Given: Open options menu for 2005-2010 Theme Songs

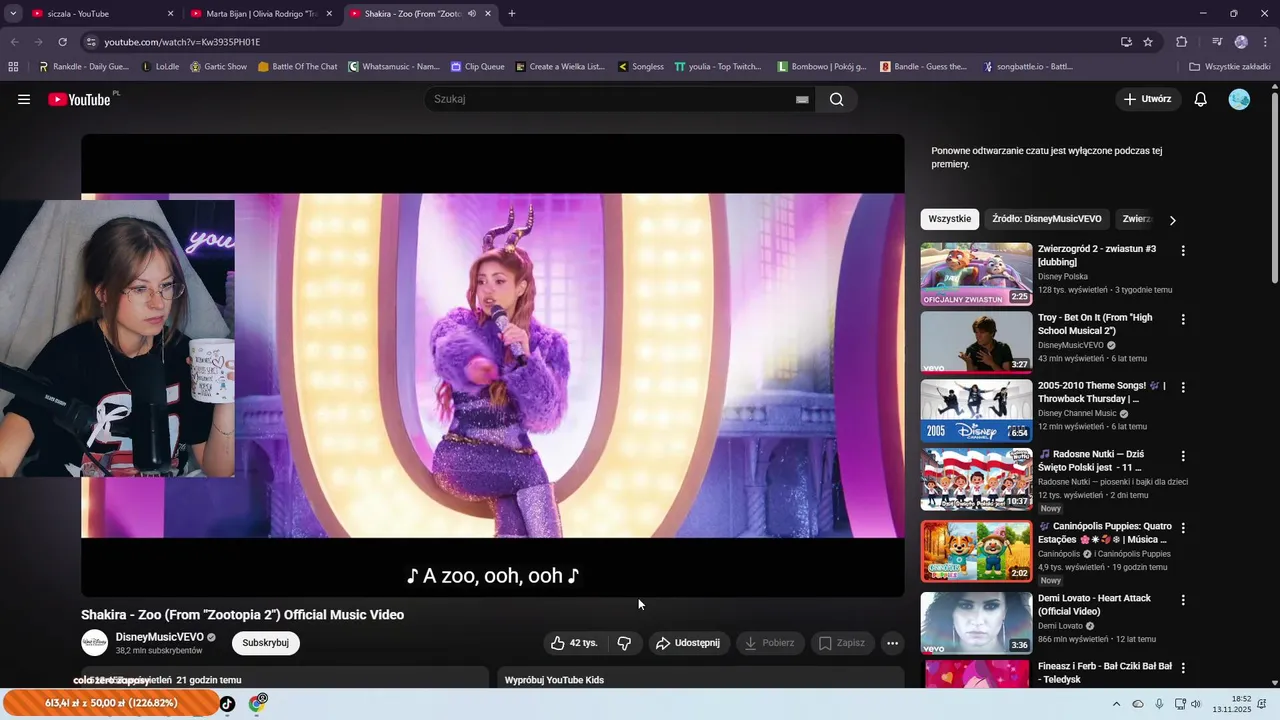Looking at the screenshot, I should click(1183, 388).
